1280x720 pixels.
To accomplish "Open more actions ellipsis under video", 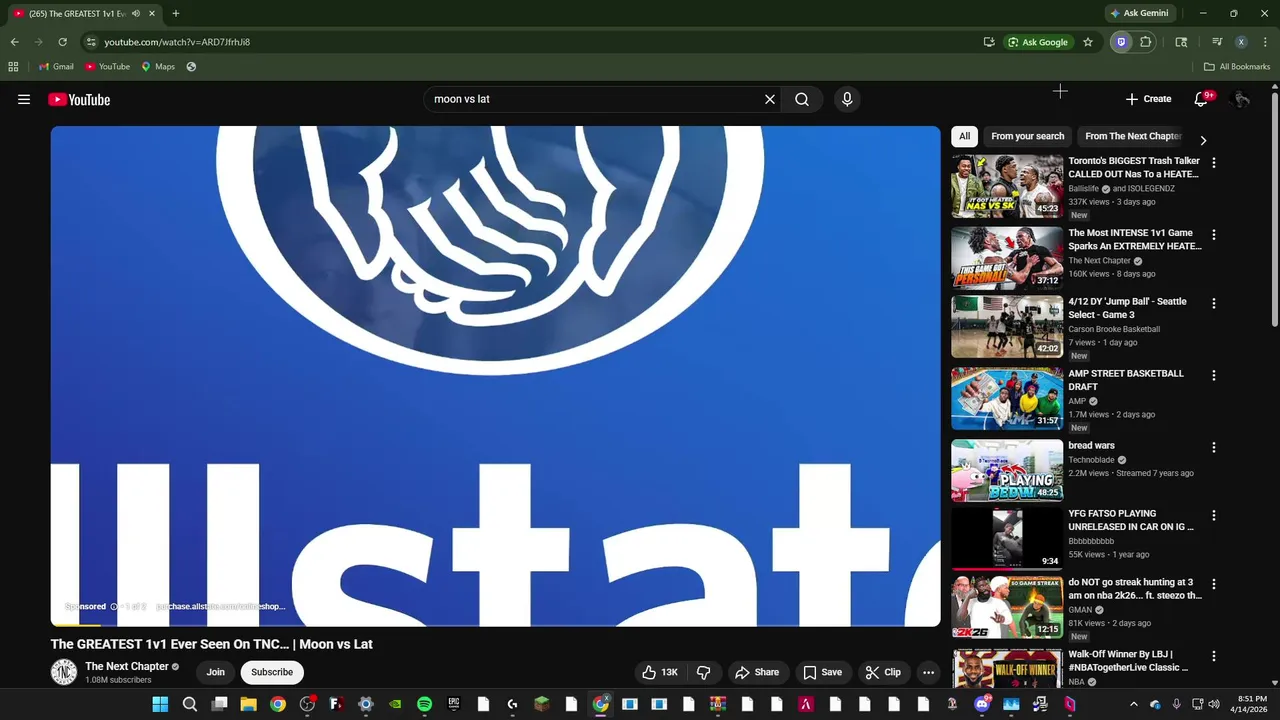I will pyautogui.click(x=928, y=672).
